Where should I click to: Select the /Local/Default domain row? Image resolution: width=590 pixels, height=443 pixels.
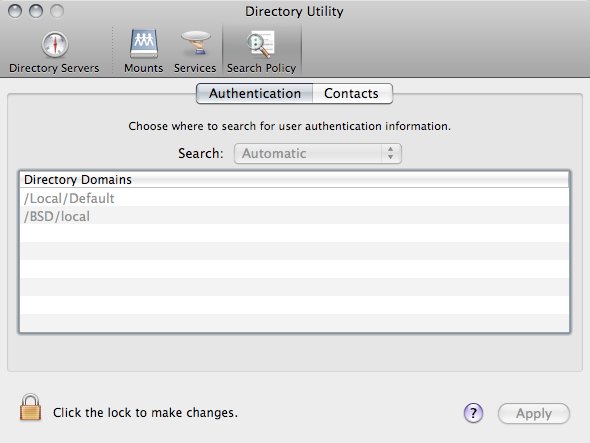point(294,198)
